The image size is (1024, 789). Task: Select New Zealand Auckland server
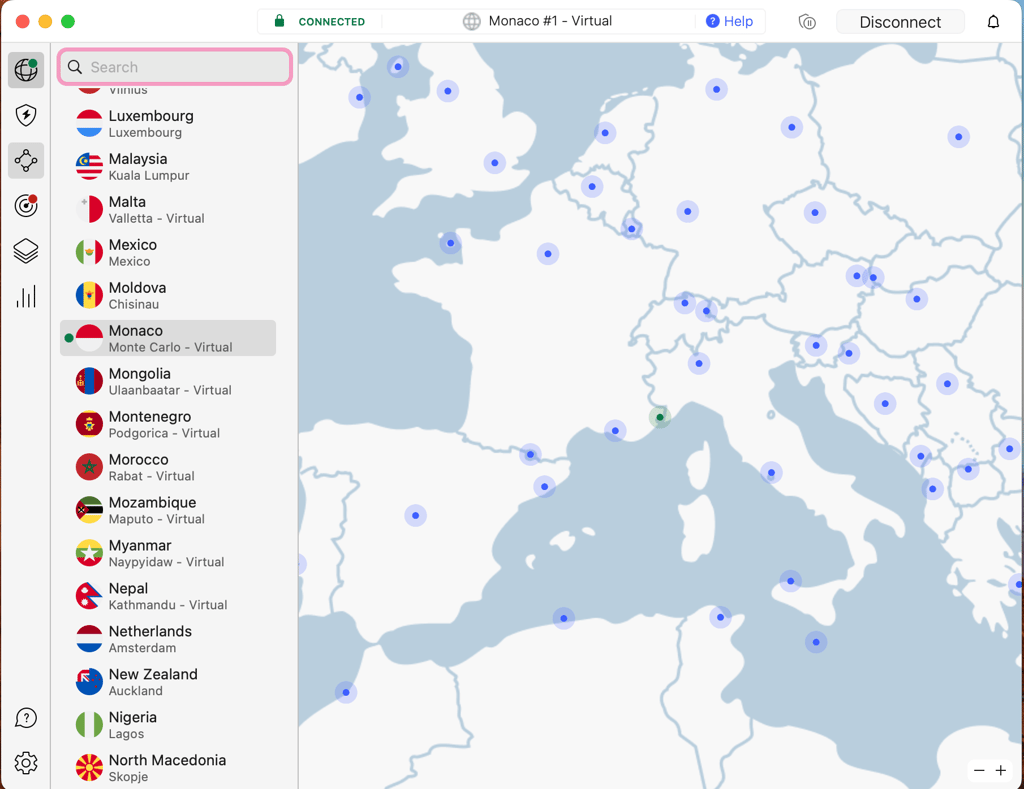[x=168, y=682]
